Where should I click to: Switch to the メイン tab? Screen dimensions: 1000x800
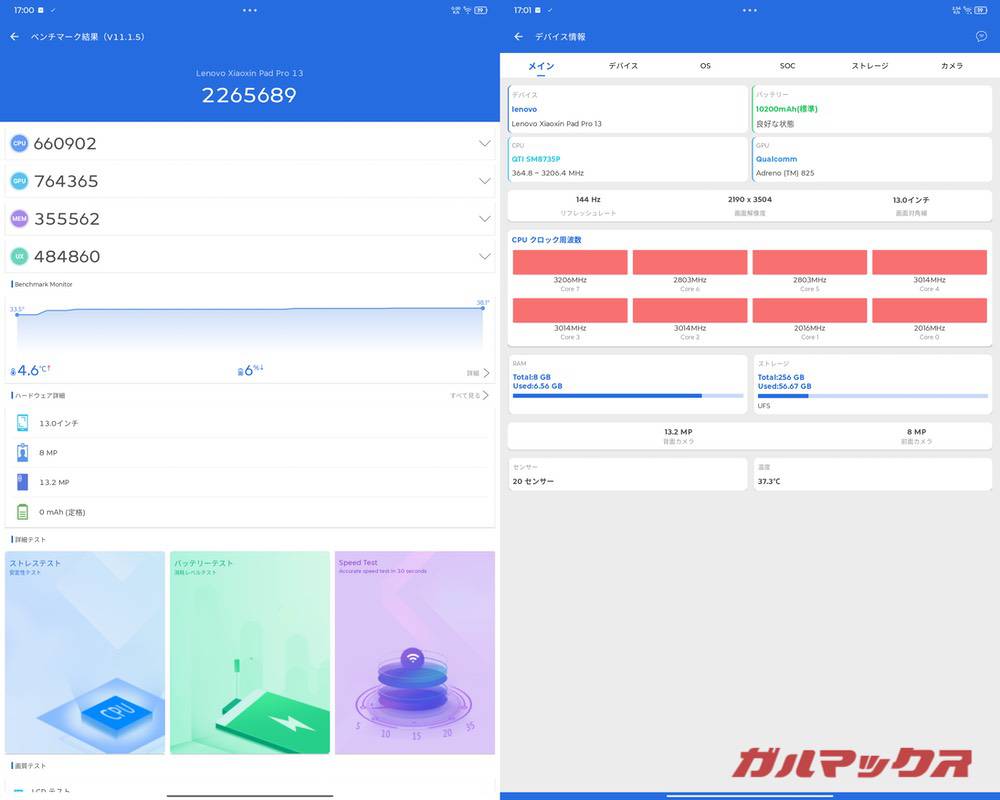click(x=541, y=66)
